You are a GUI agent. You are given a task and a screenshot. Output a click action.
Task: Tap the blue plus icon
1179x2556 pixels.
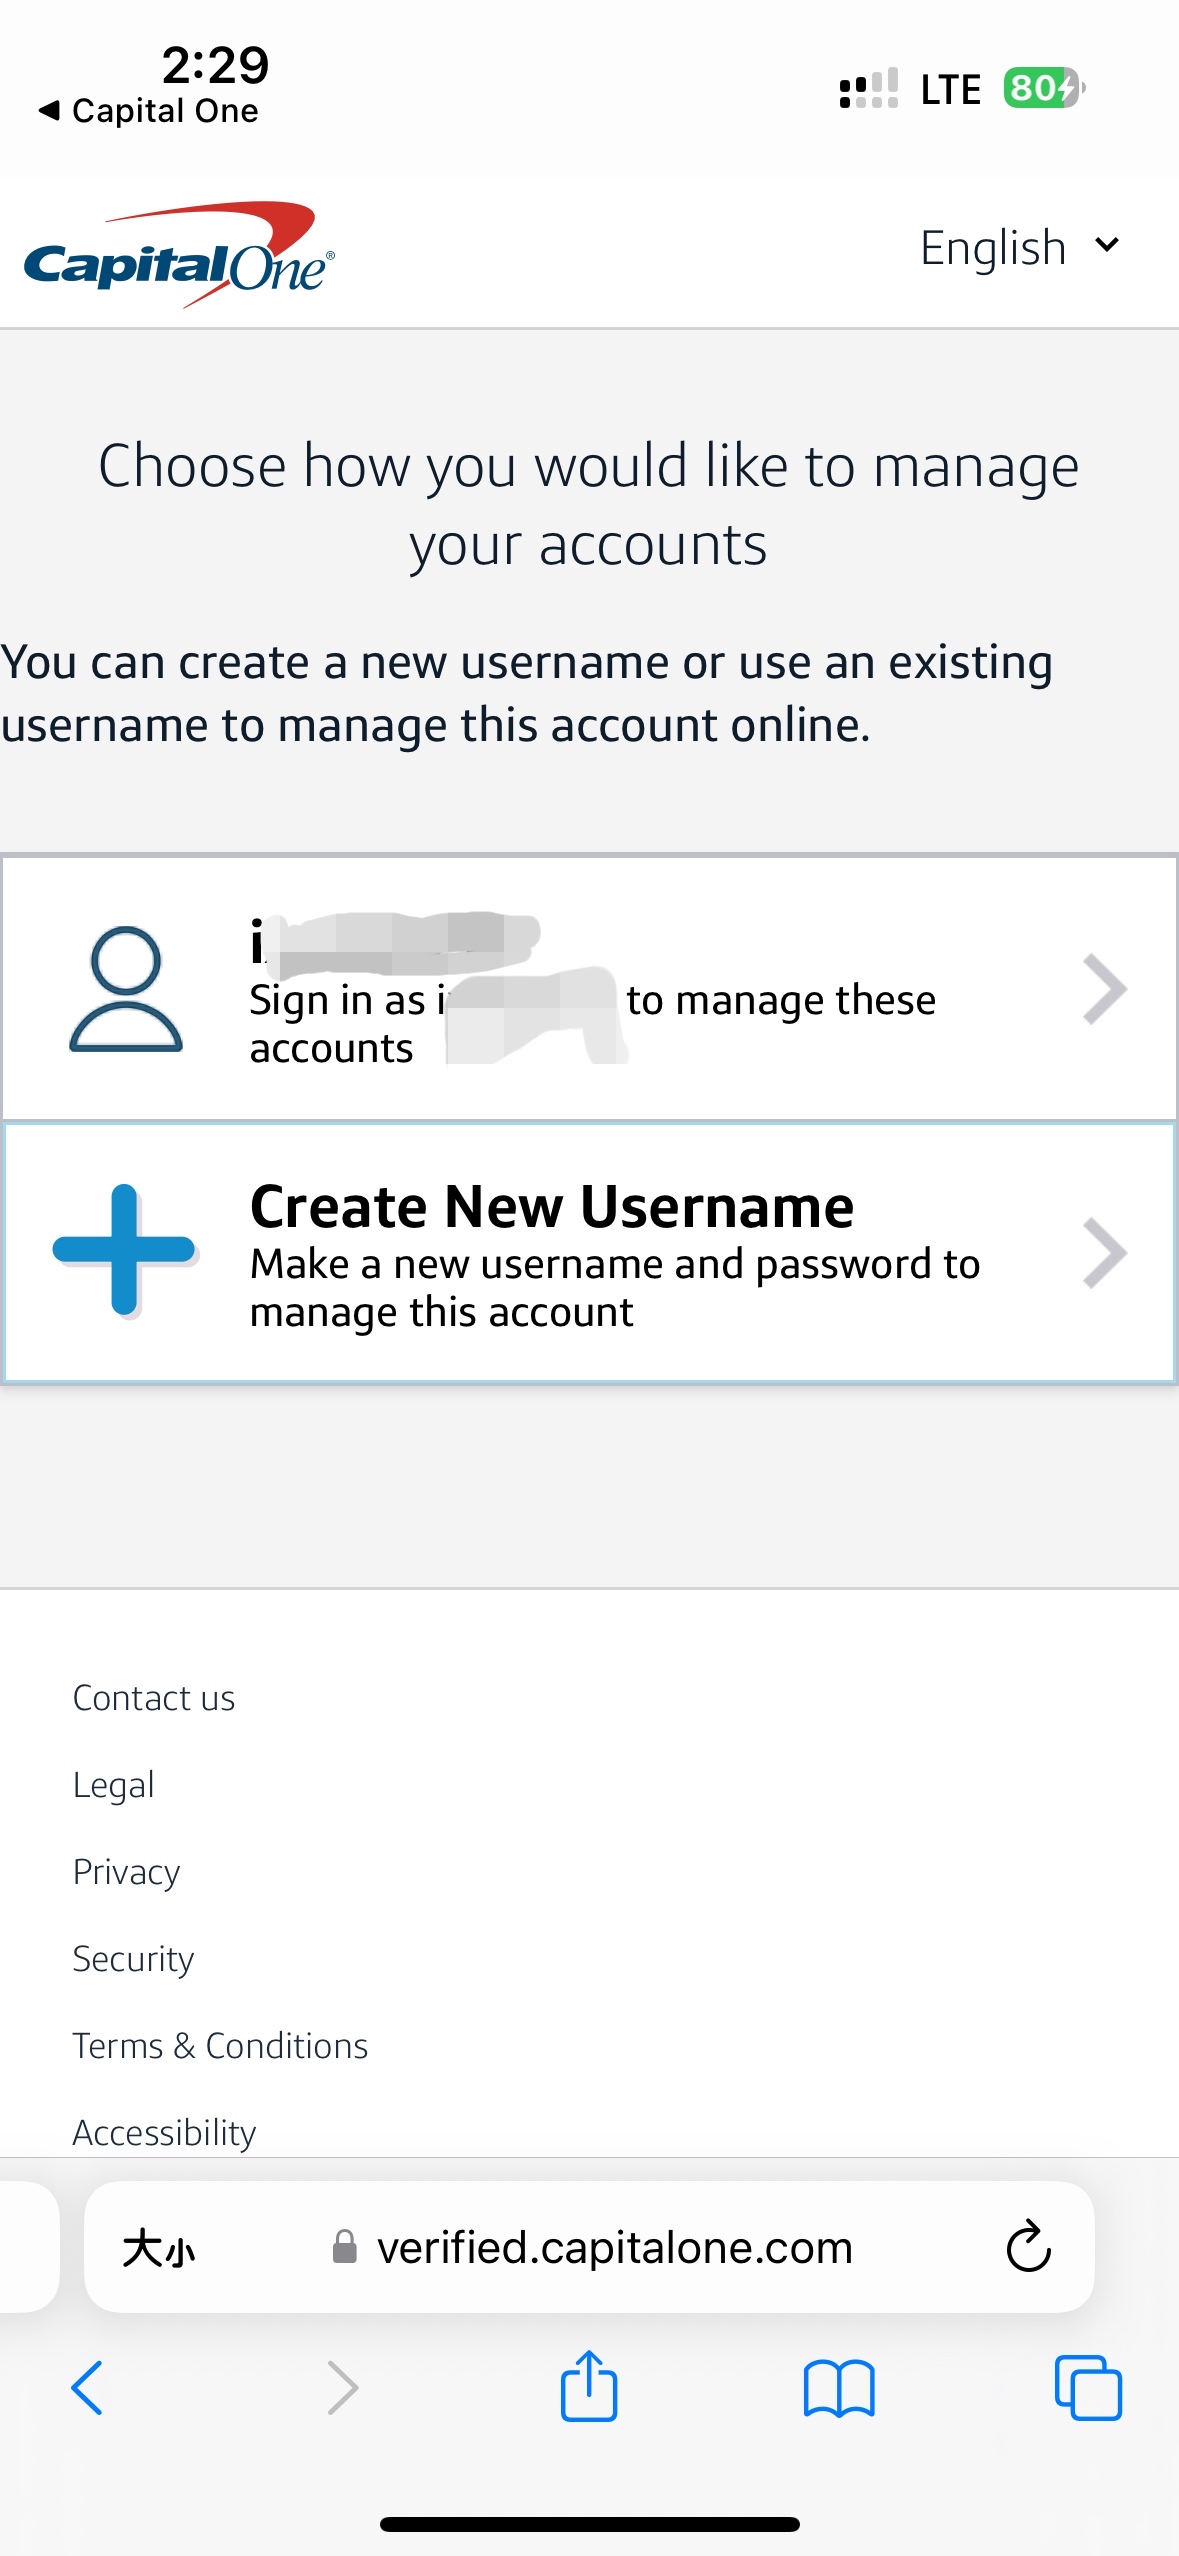coord(124,1250)
